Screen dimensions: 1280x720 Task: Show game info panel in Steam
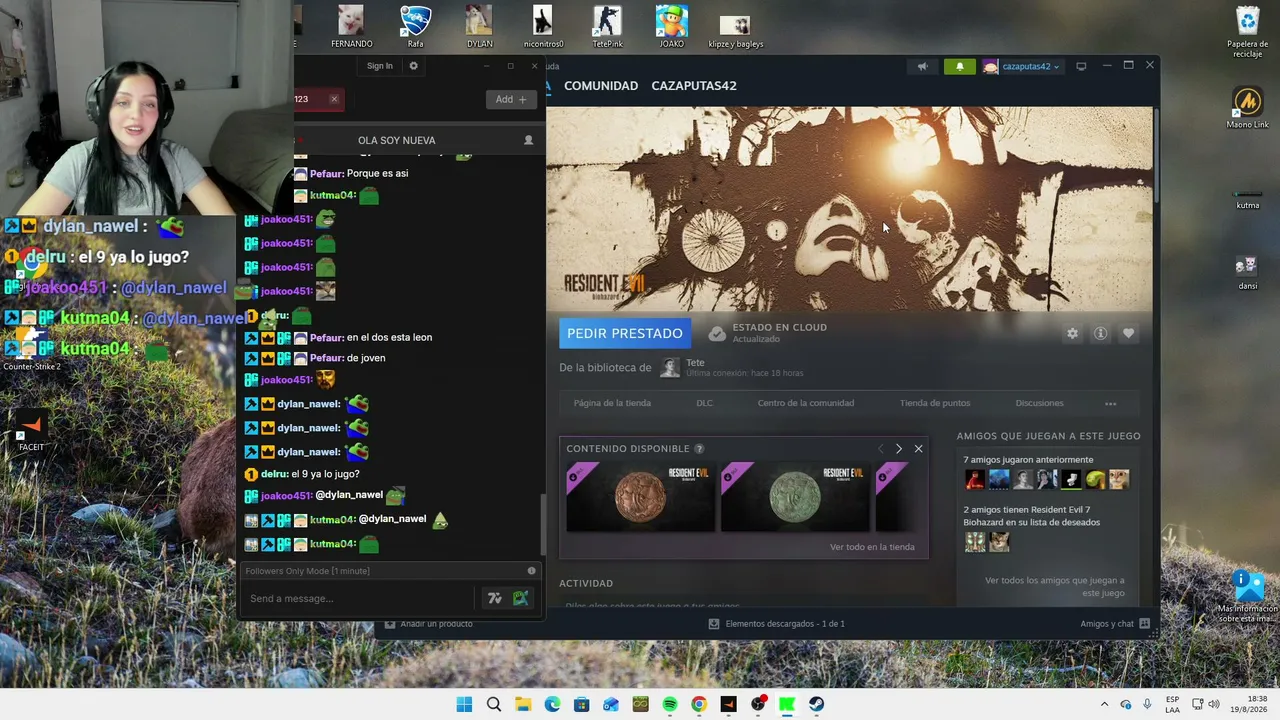click(1100, 334)
